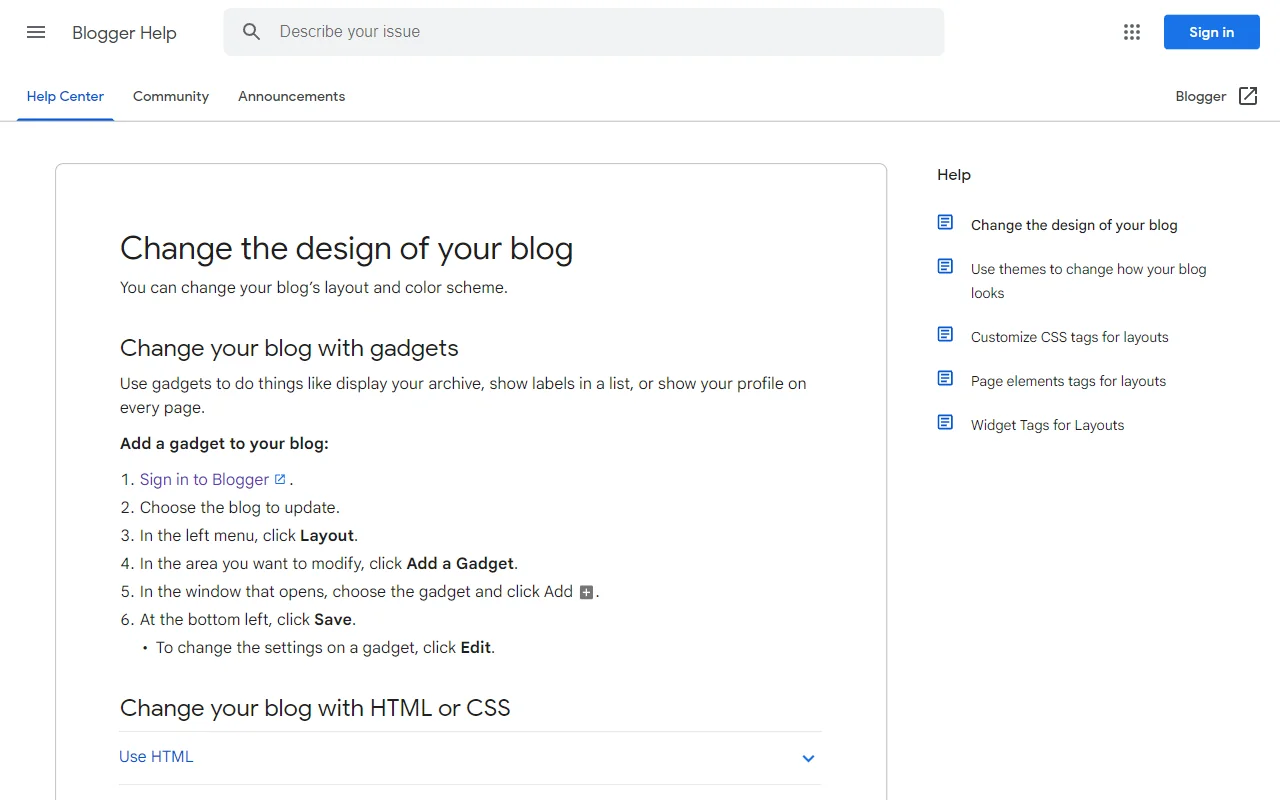Focus the Describe your issue search field
The width and height of the screenshot is (1280, 800).
584,32
